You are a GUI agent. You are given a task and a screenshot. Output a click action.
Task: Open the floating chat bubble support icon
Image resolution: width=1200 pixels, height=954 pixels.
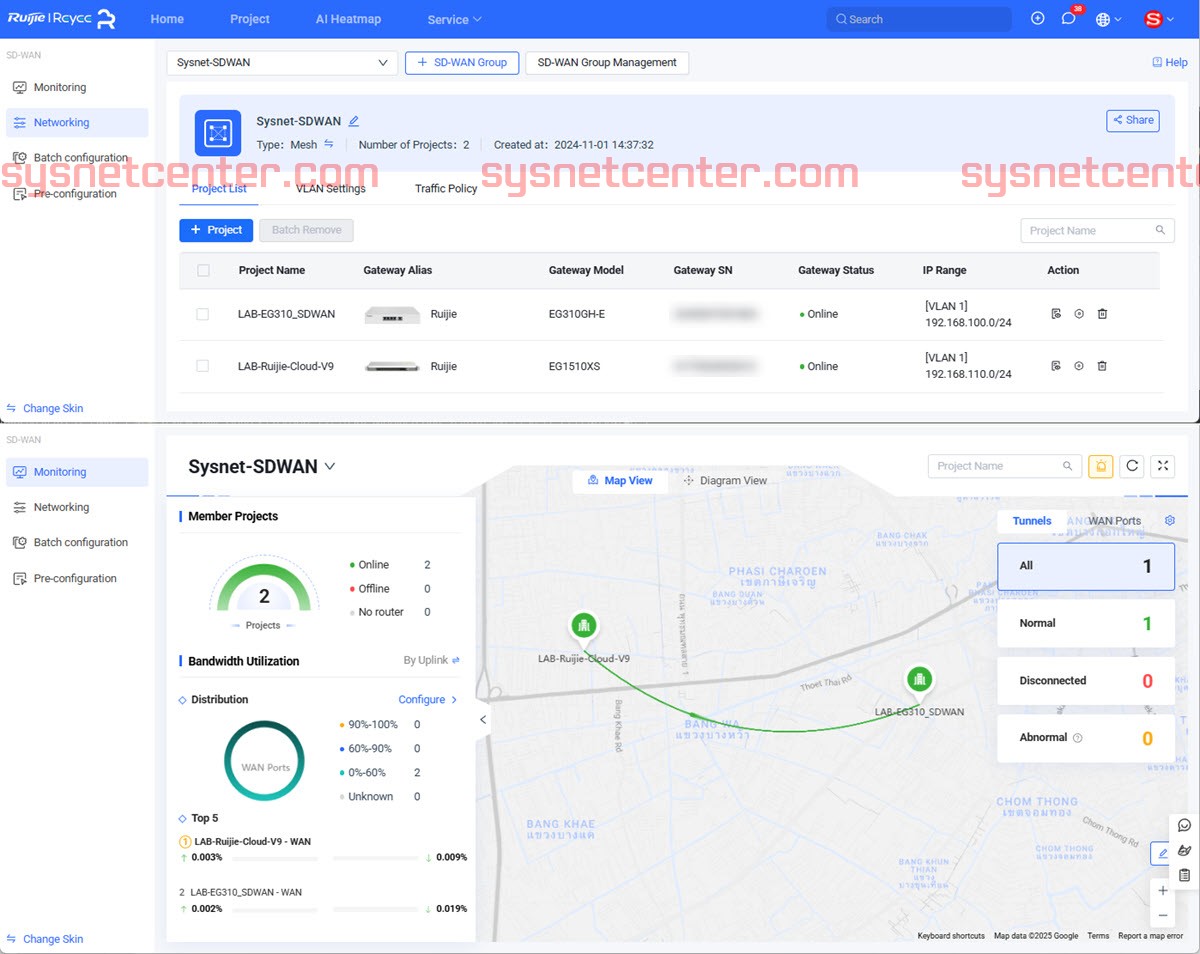coord(1185,825)
